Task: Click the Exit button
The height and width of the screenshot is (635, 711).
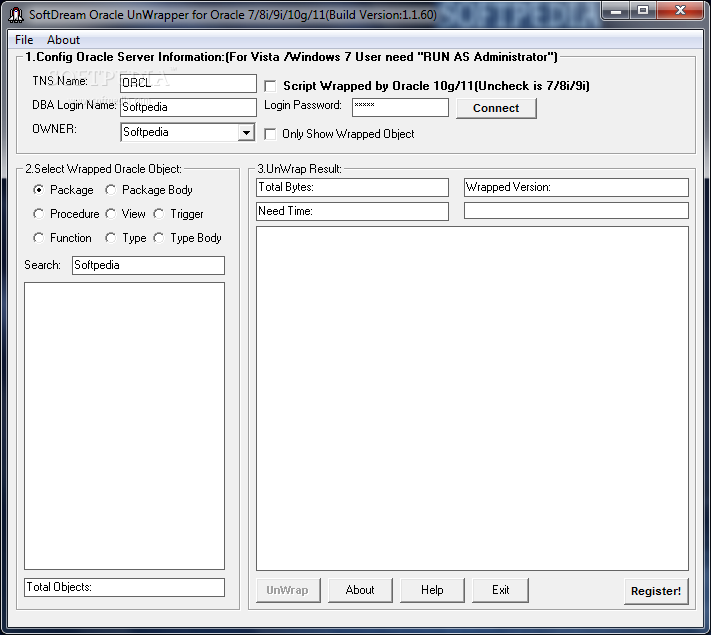Action: point(500,590)
